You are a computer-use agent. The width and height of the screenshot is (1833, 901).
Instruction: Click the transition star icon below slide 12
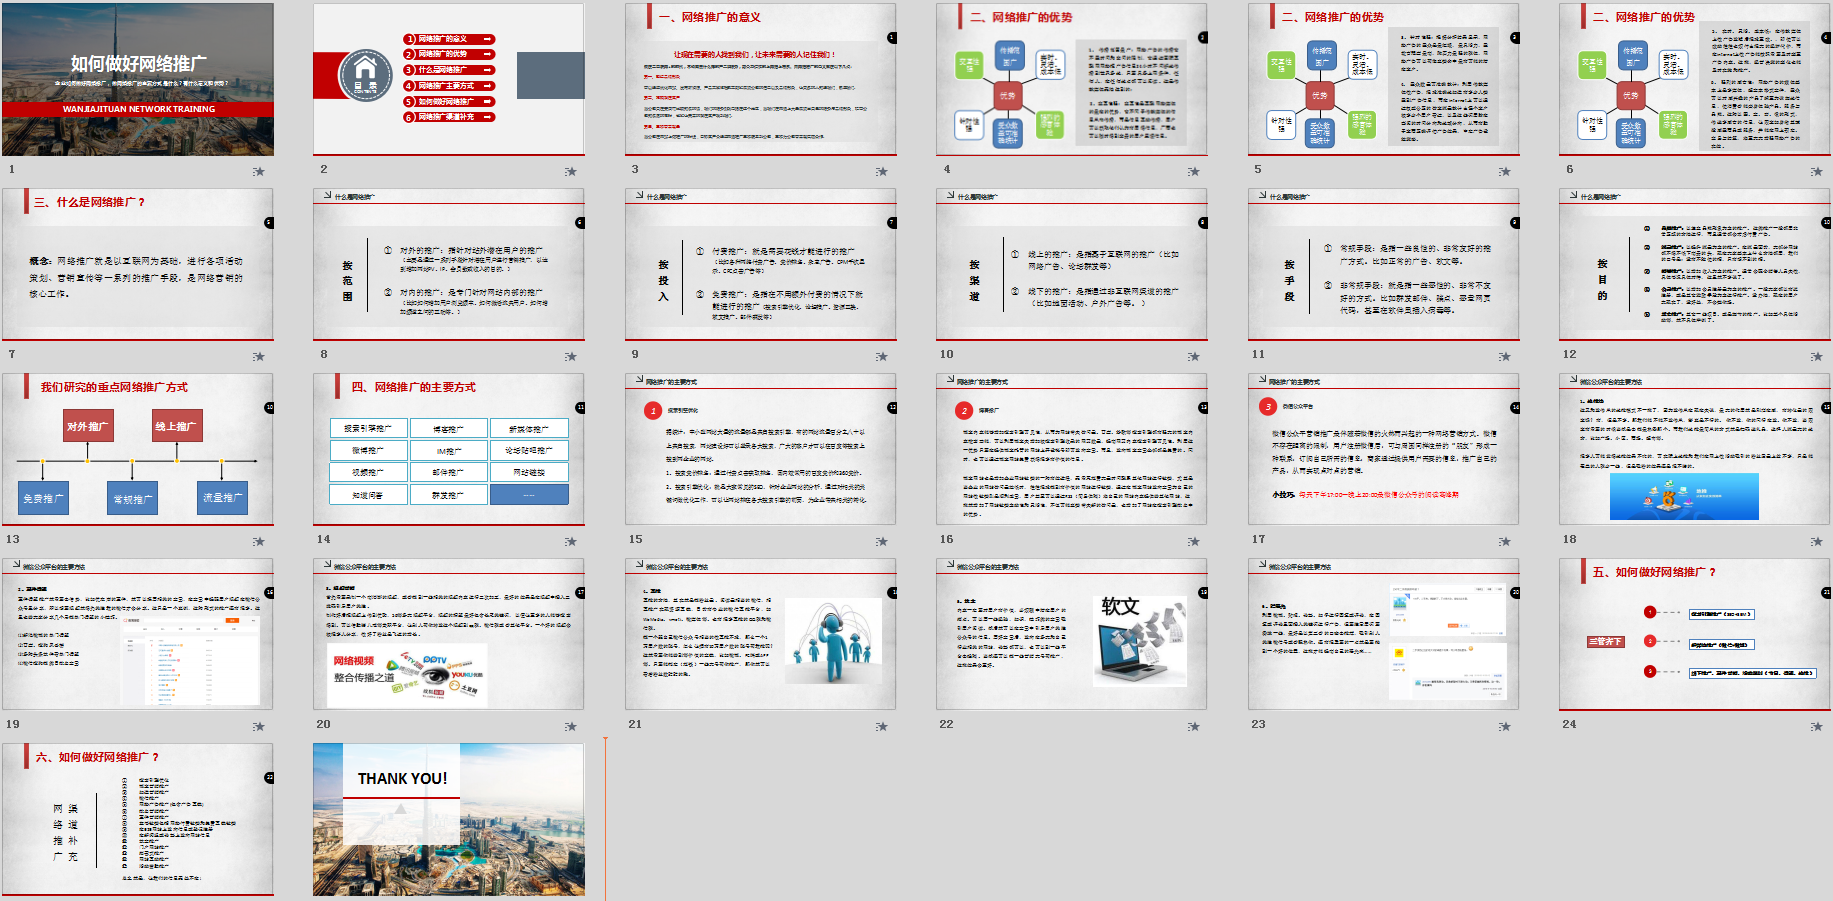(x=1816, y=356)
